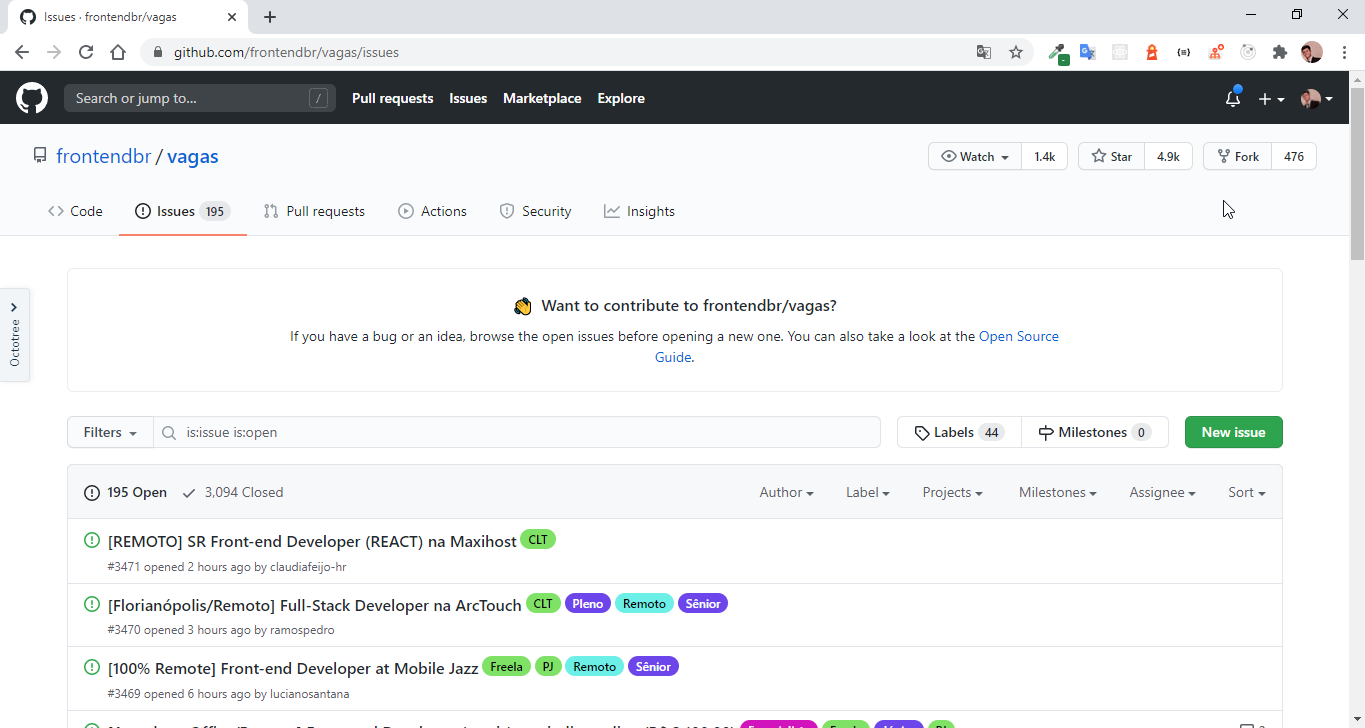Expand the Milestones filter dropdown
The width and height of the screenshot is (1365, 728).
(1058, 492)
